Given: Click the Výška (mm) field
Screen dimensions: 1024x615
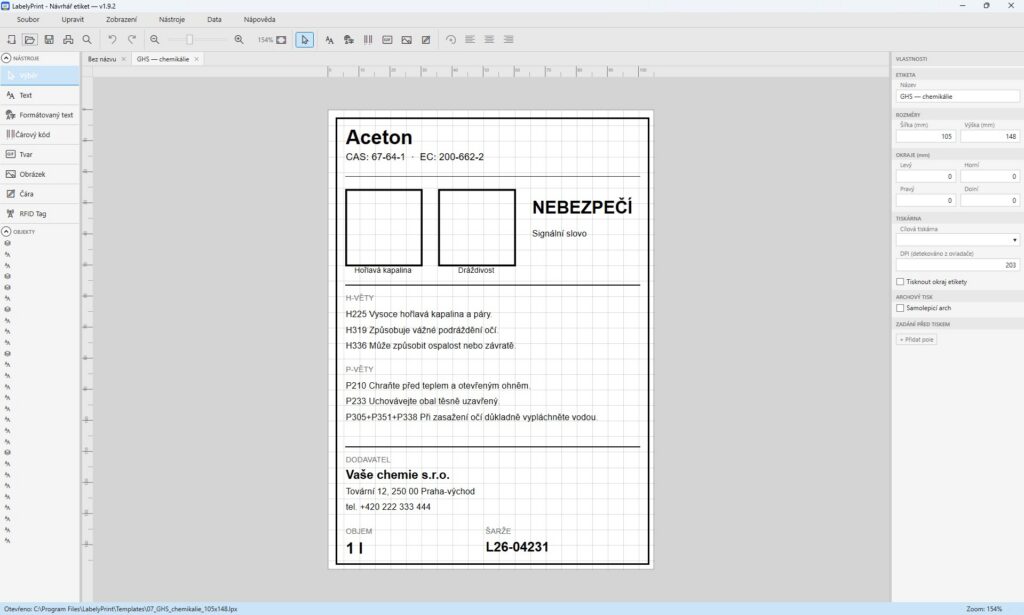Looking at the screenshot, I should pyautogui.click(x=990, y=136).
